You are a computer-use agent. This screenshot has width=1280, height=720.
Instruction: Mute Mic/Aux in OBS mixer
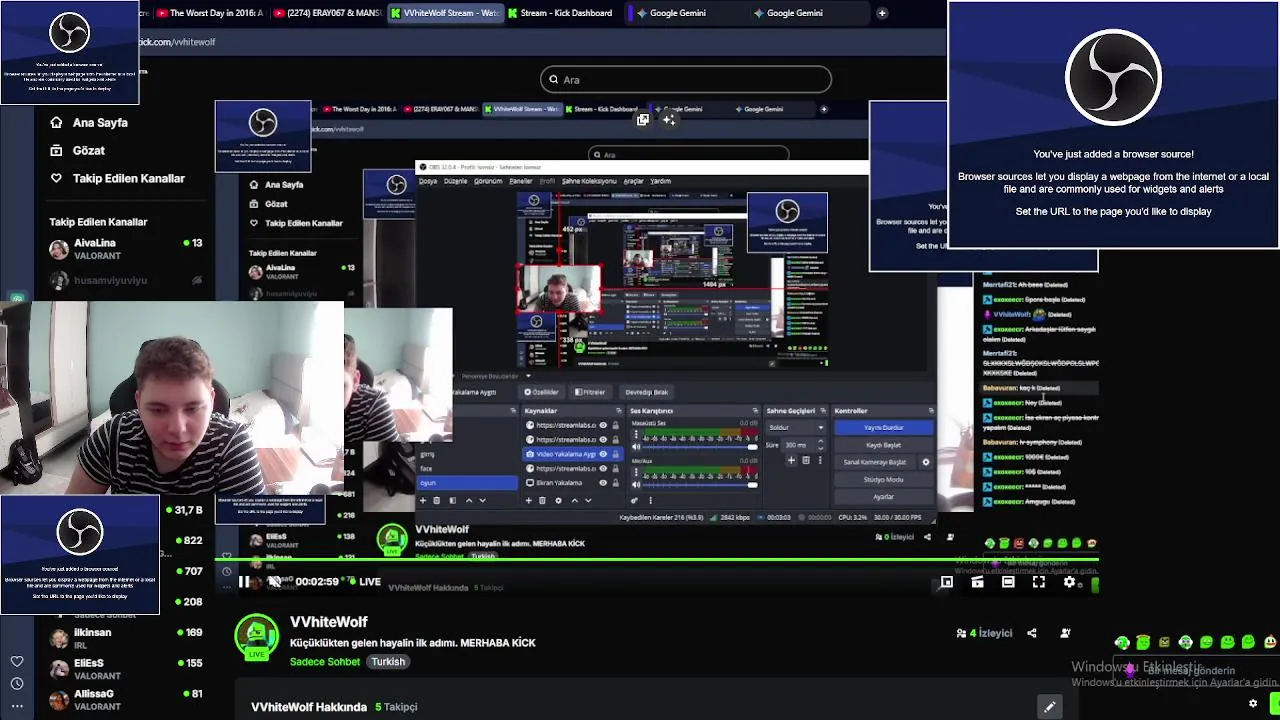tap(636, 486)
